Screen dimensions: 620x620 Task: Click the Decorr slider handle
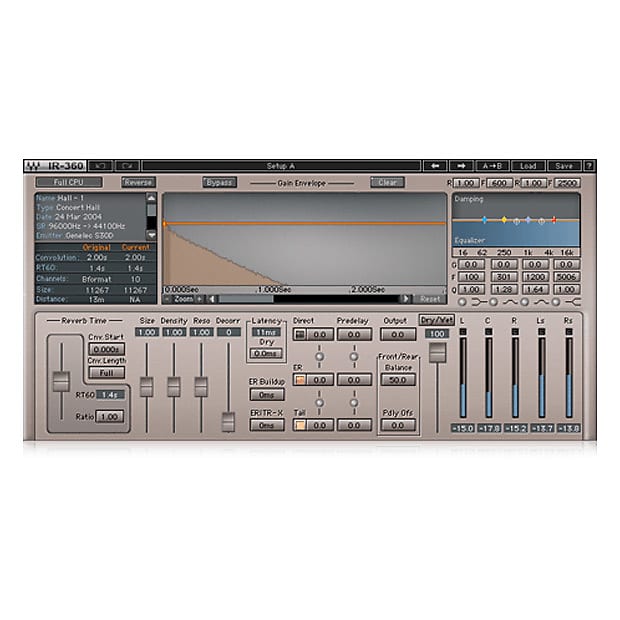click(x=228, y=422)
